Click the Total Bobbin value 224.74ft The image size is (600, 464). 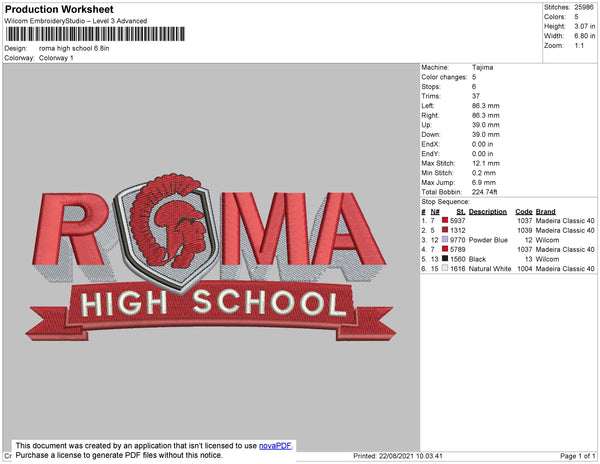[x=484, y=192]
